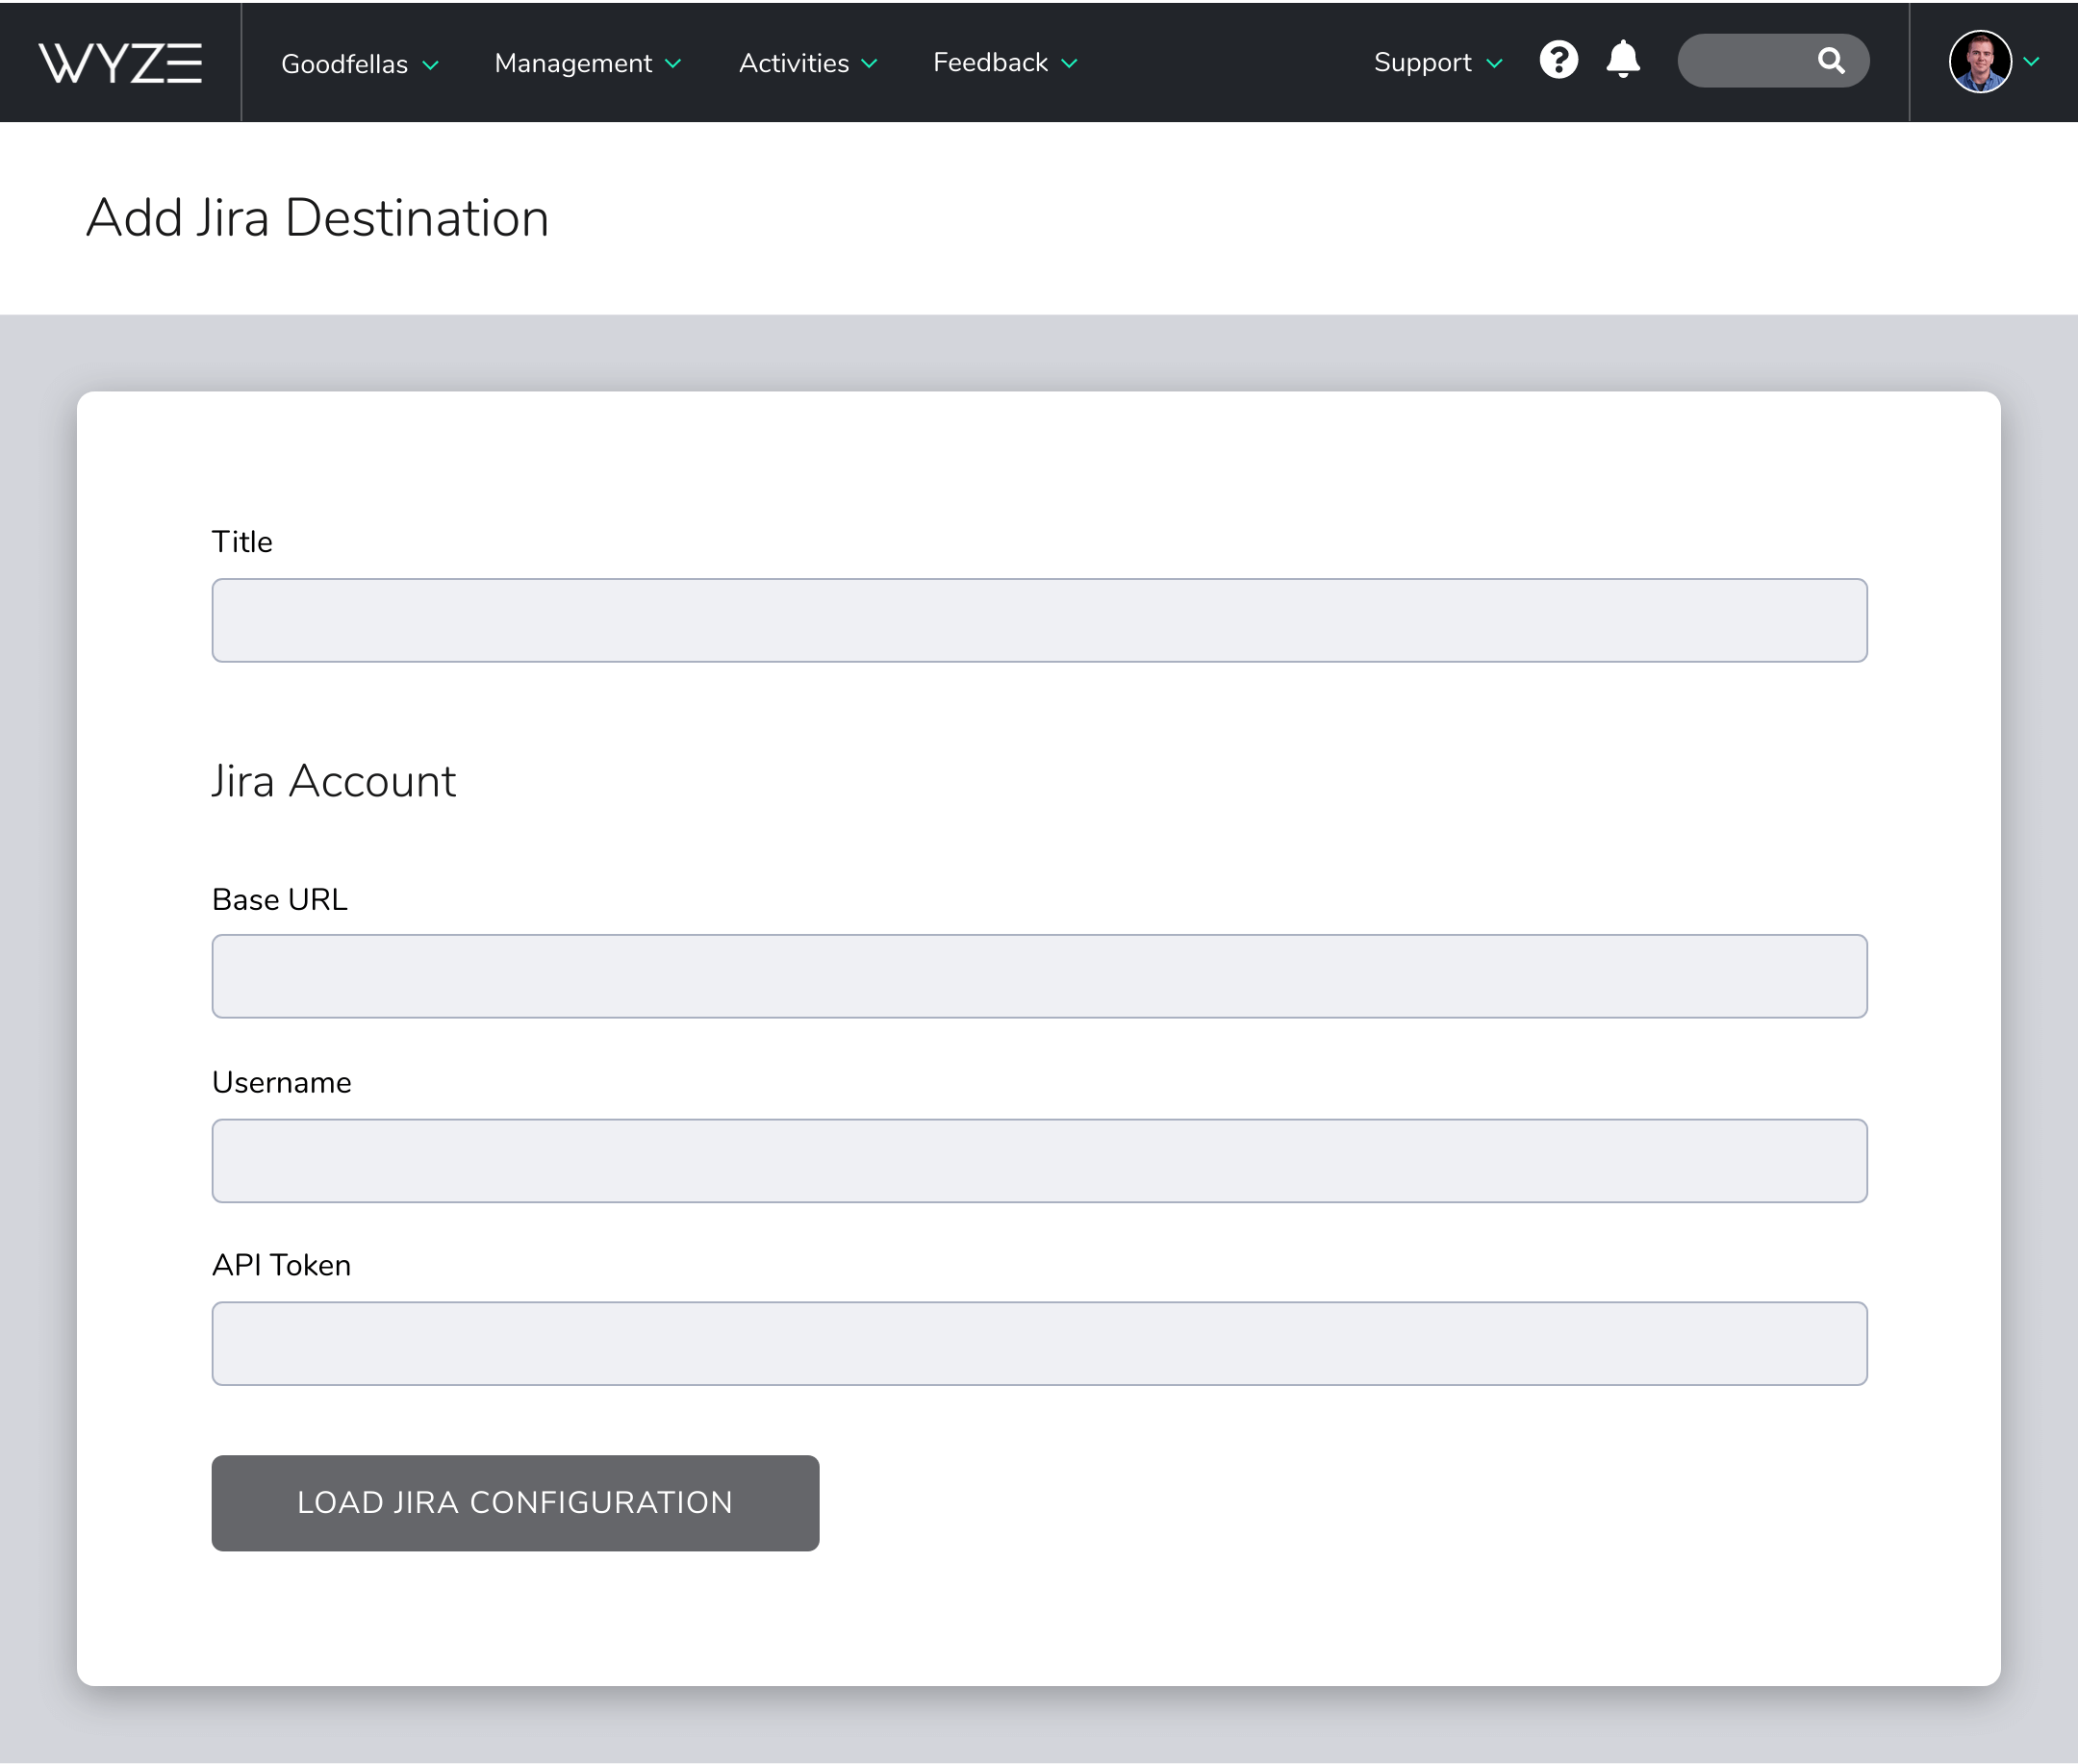Select the notification bell in the navbar
2078x1764 pixels.
point(1621,60)
